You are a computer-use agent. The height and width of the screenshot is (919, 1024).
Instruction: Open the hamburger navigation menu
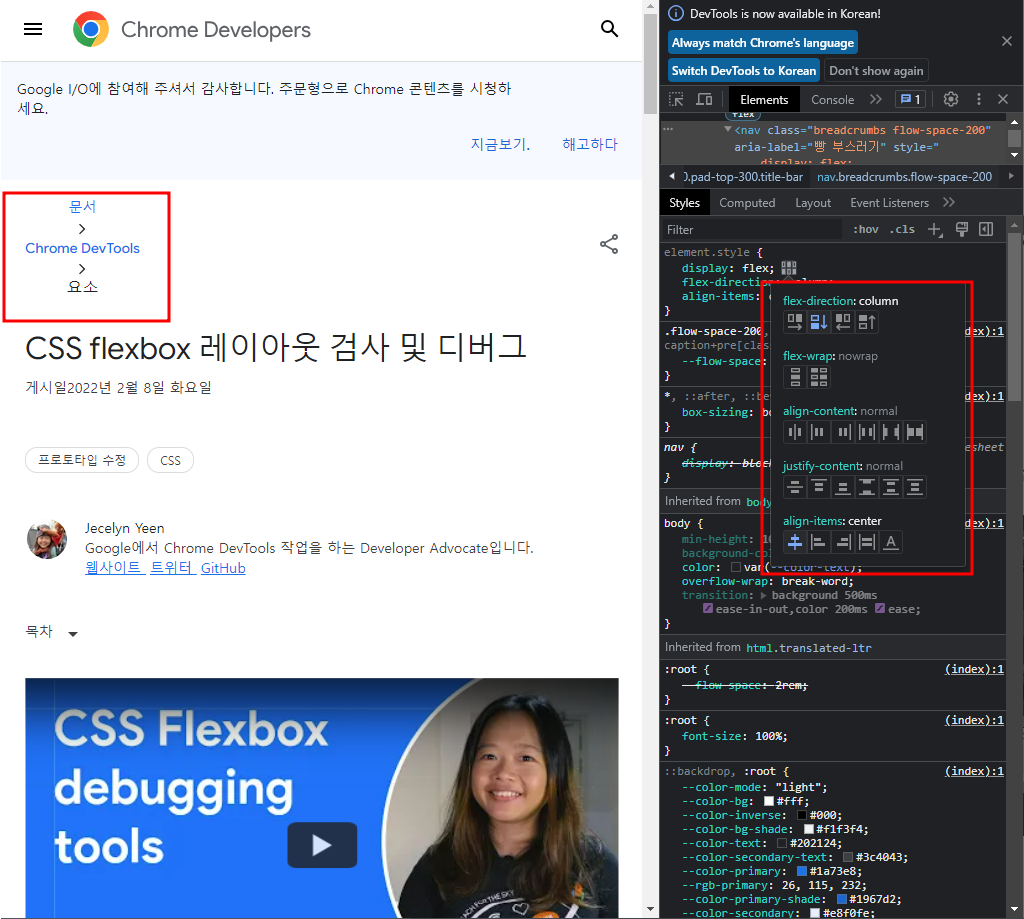[x=33, y=29]
